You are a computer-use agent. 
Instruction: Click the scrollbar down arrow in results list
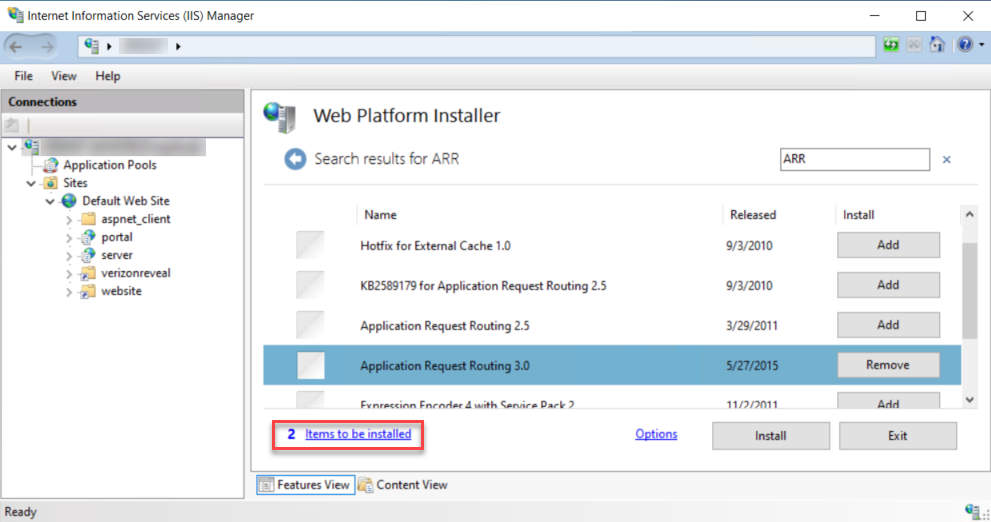tap(970, 400)
